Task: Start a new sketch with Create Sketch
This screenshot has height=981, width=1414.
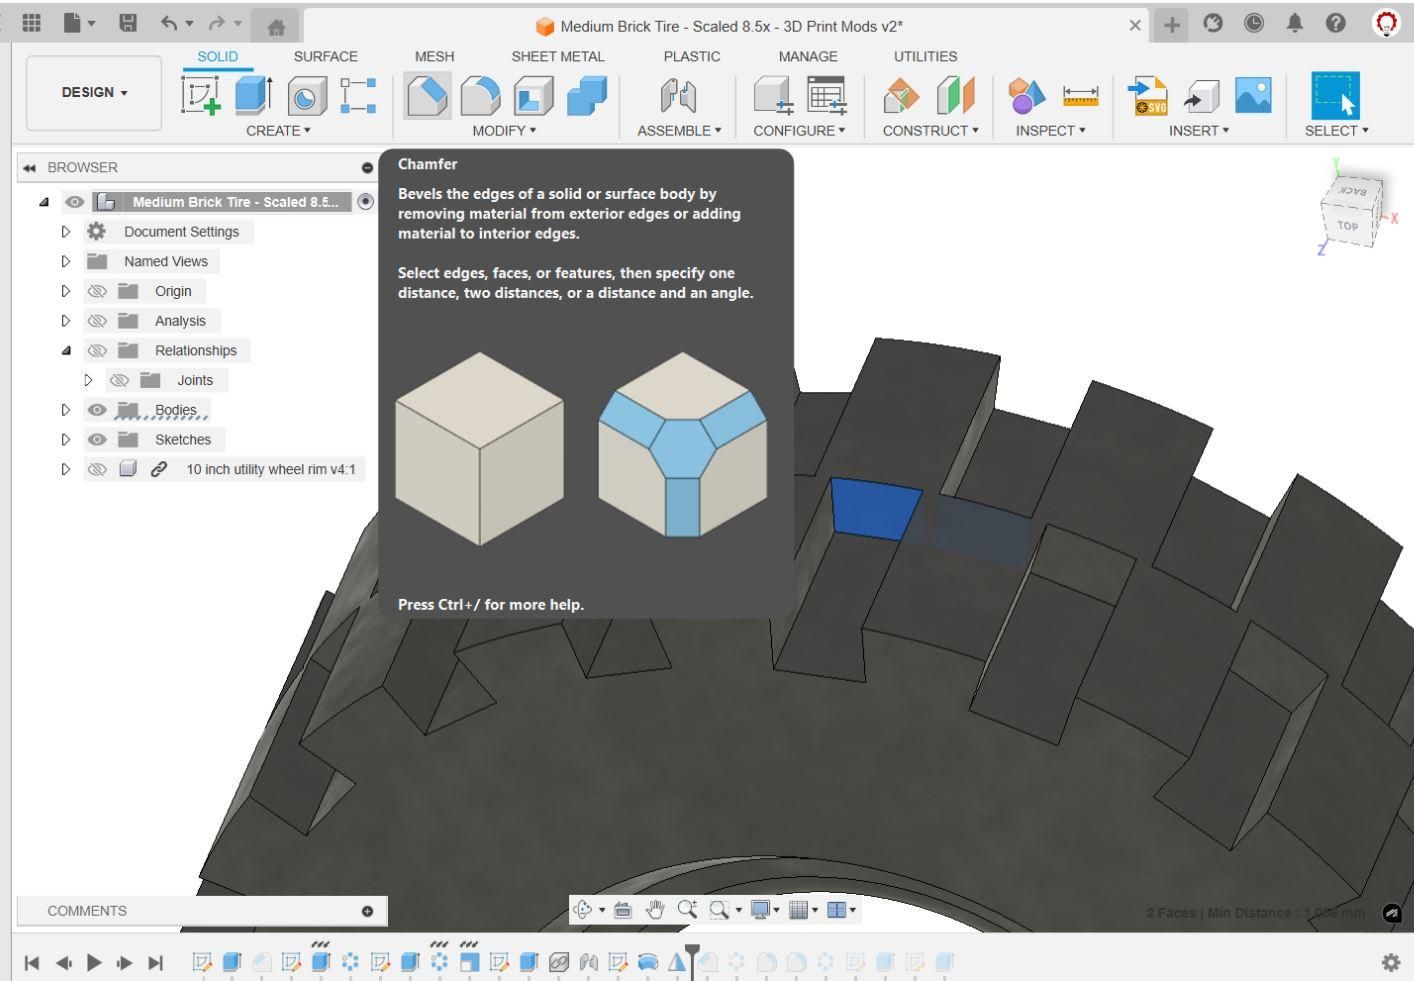Action: (x=201, y=96)
